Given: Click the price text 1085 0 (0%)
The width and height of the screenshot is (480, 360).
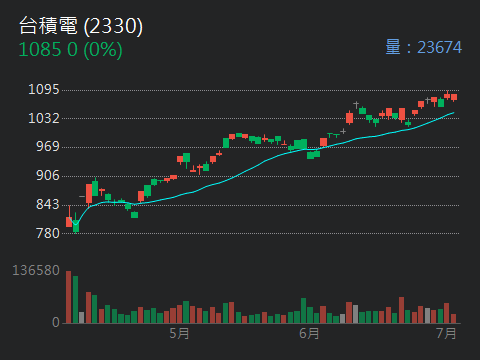Looking at the screenshot, I should (x=71, y=50).
